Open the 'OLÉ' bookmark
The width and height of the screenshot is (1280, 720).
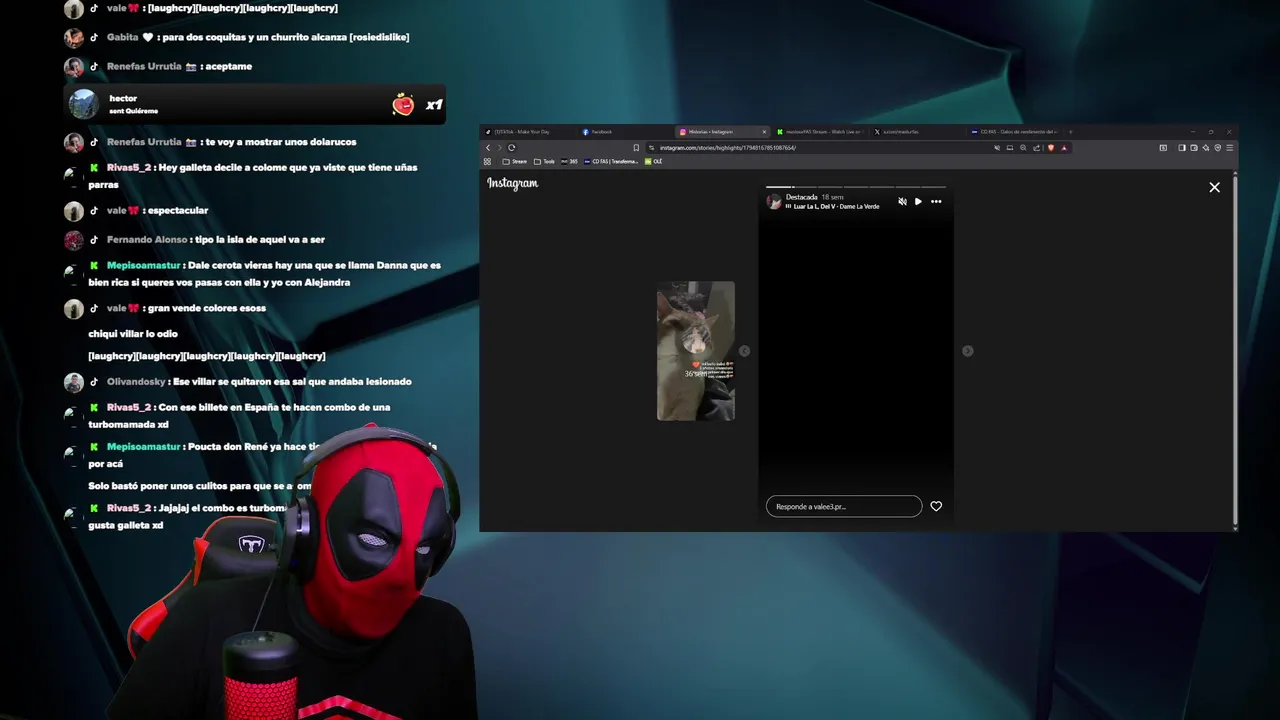pyautogui.click(x=654, y=161)
